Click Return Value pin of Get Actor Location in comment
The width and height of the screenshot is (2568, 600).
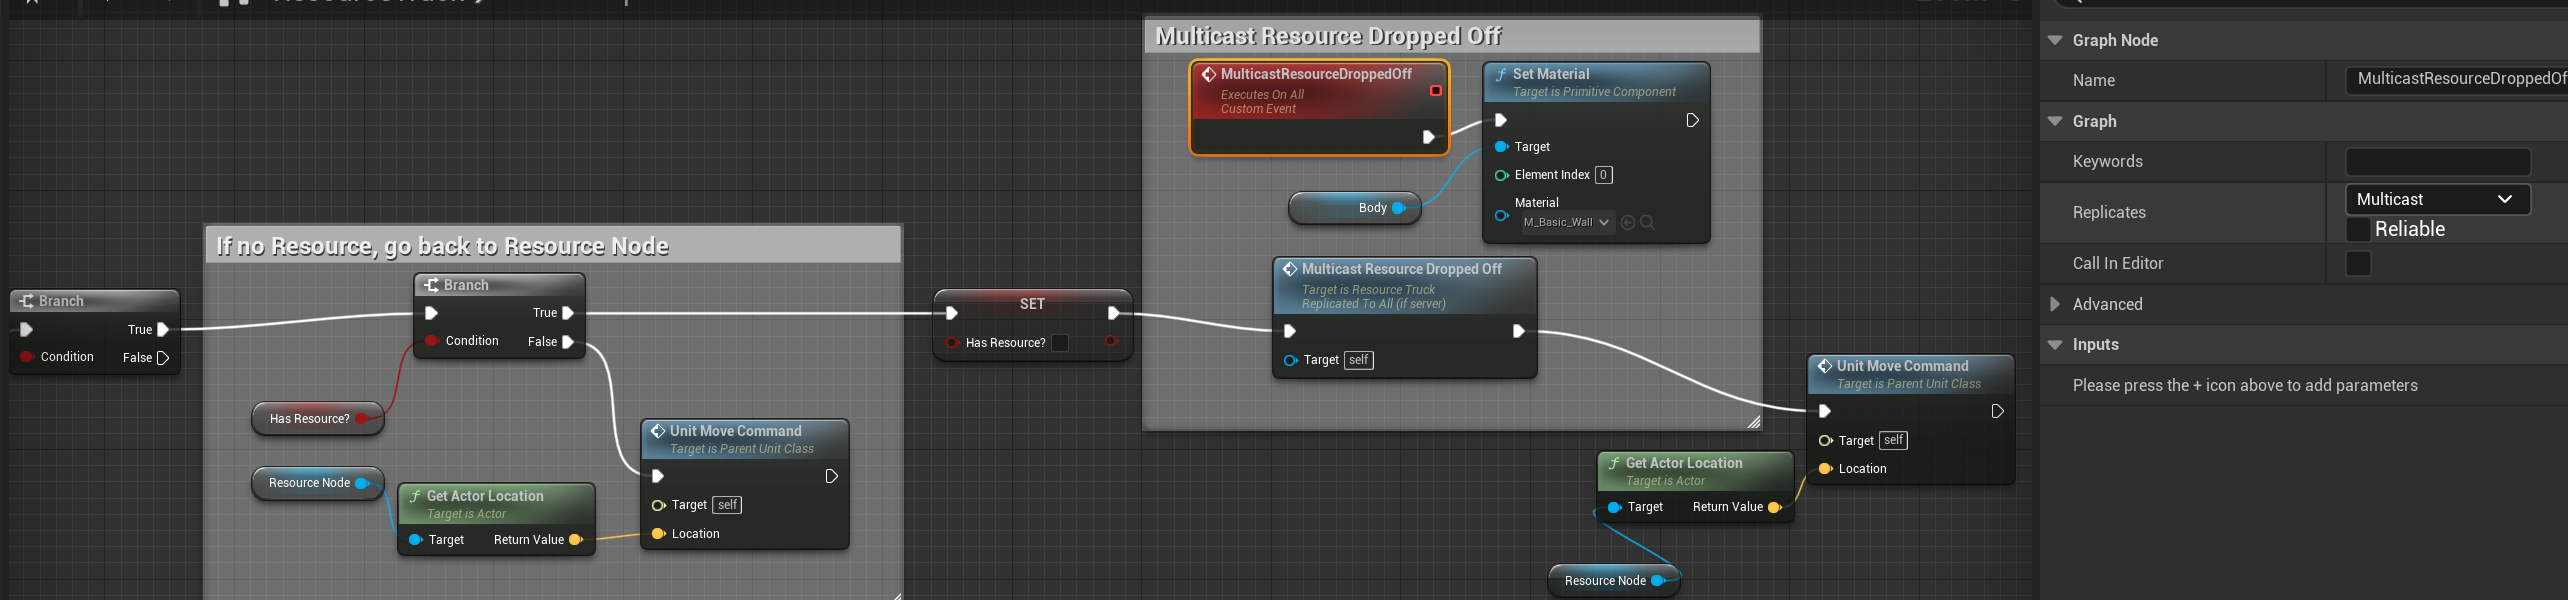coord(576,540)
